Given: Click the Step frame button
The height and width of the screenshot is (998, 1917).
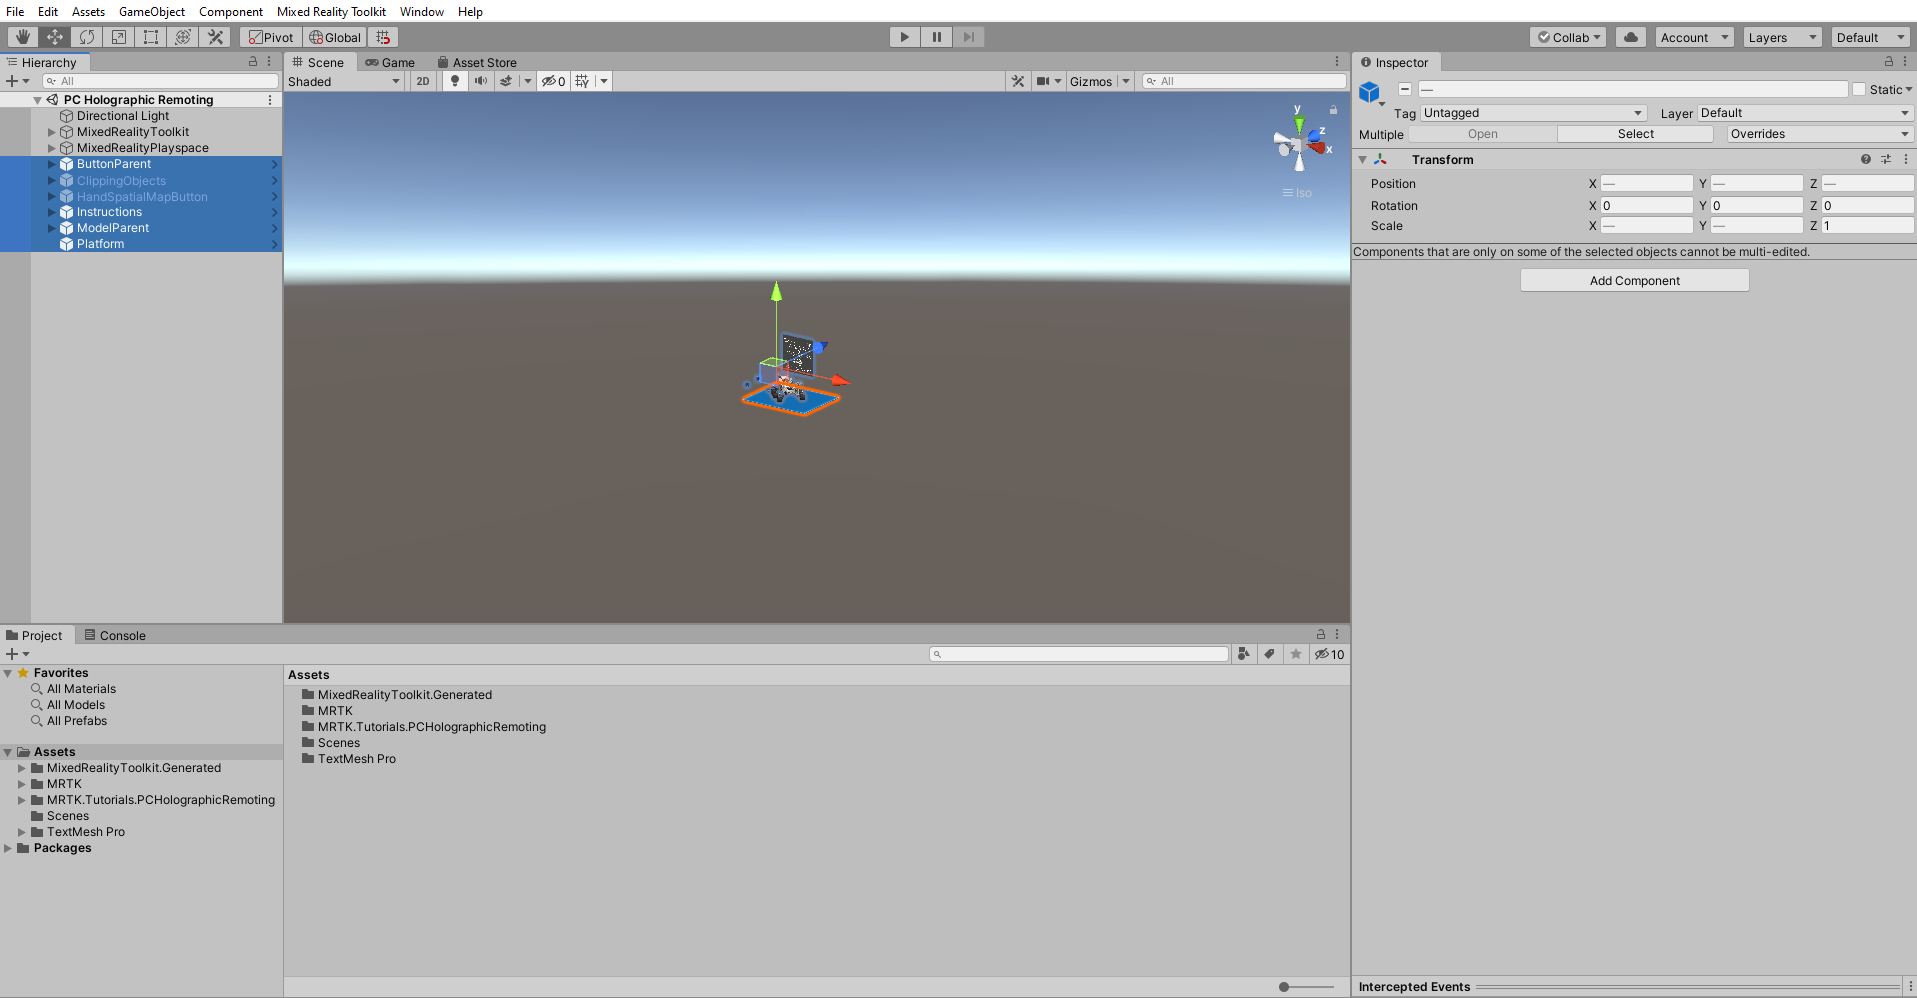Looking at the screenshot, I should 968,37.
